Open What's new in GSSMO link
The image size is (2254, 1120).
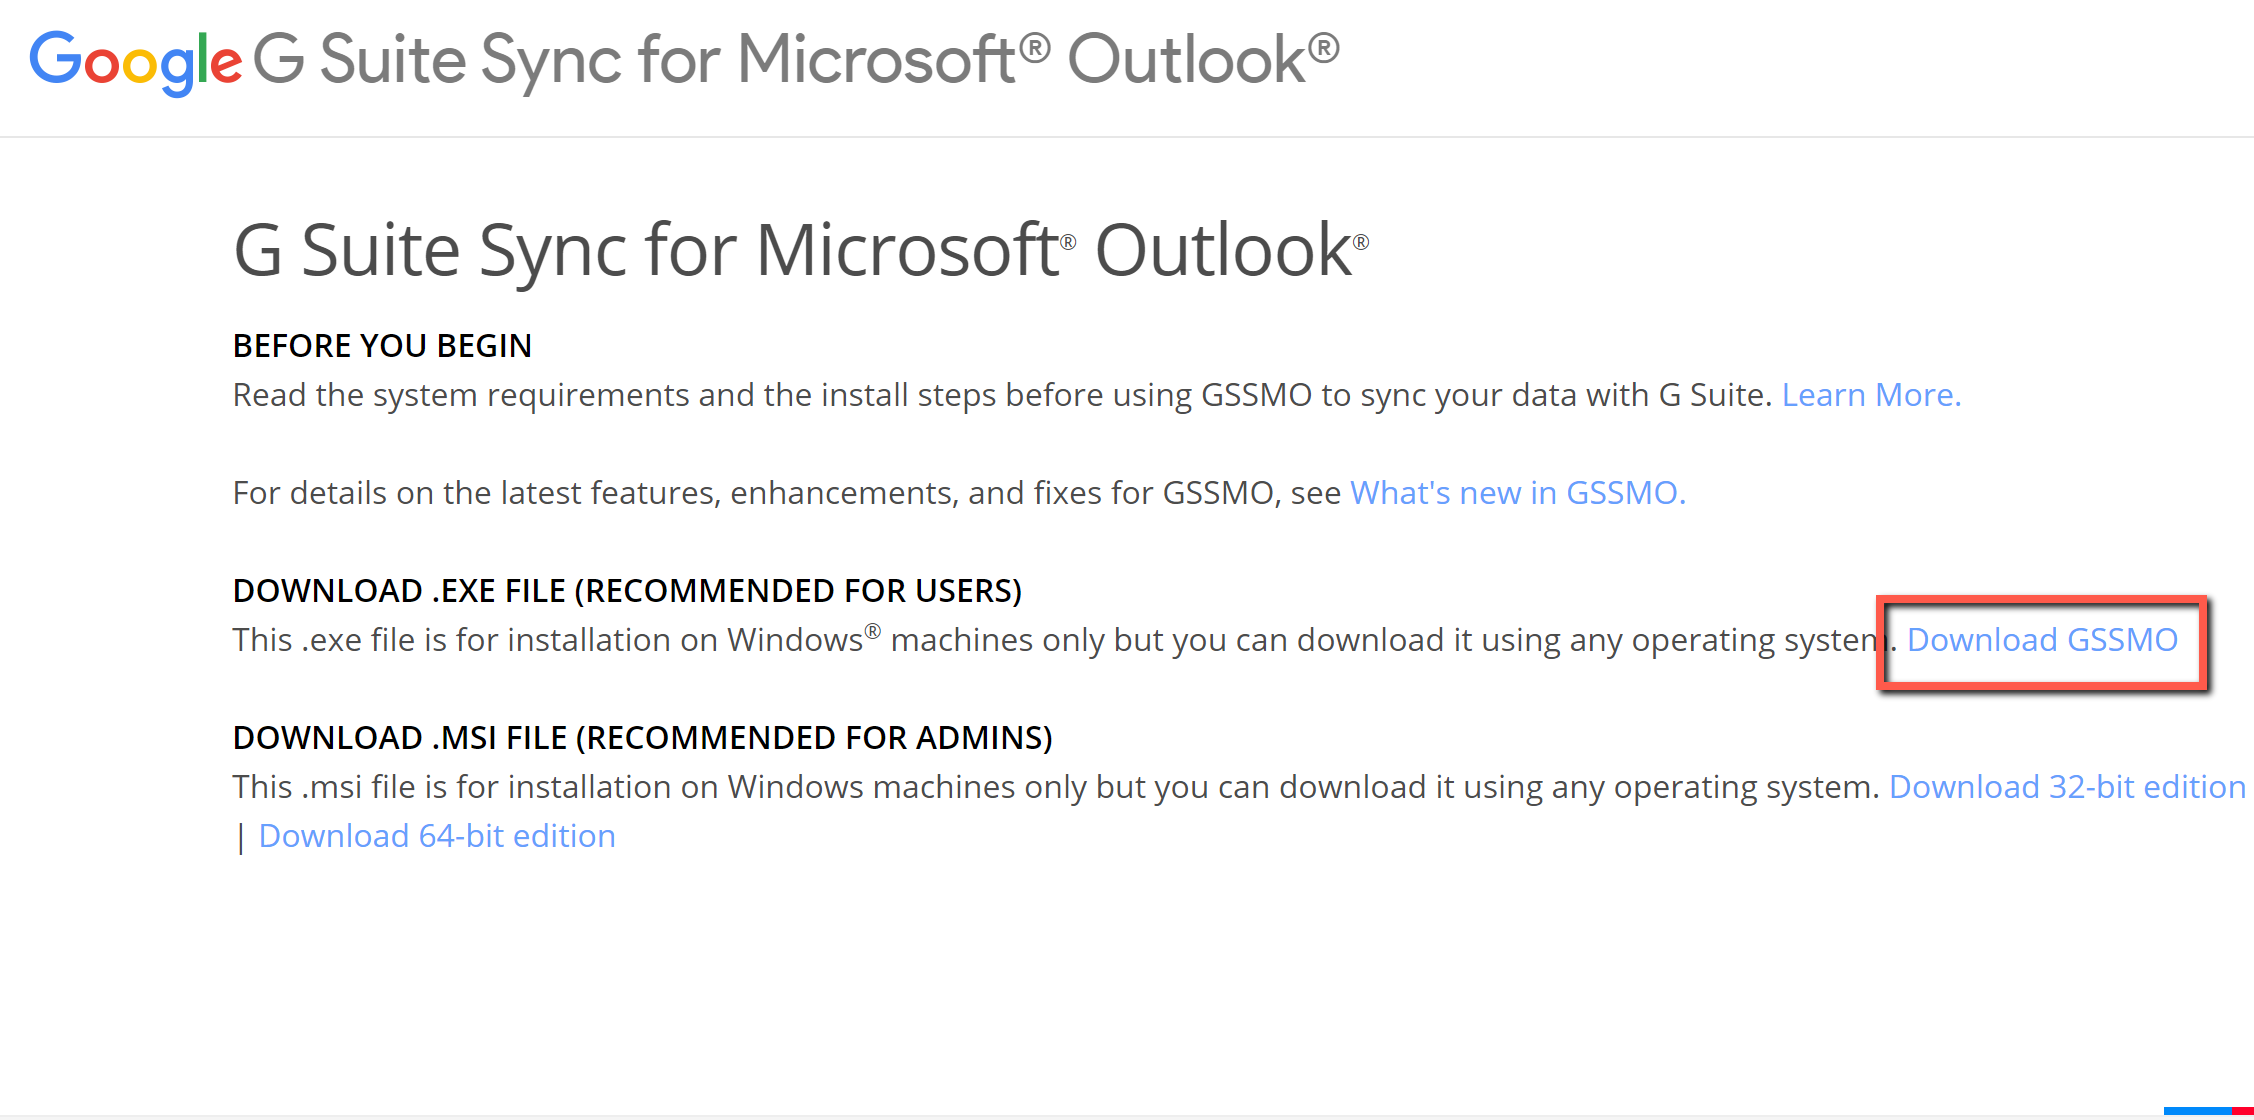(x=1518, y=493)
